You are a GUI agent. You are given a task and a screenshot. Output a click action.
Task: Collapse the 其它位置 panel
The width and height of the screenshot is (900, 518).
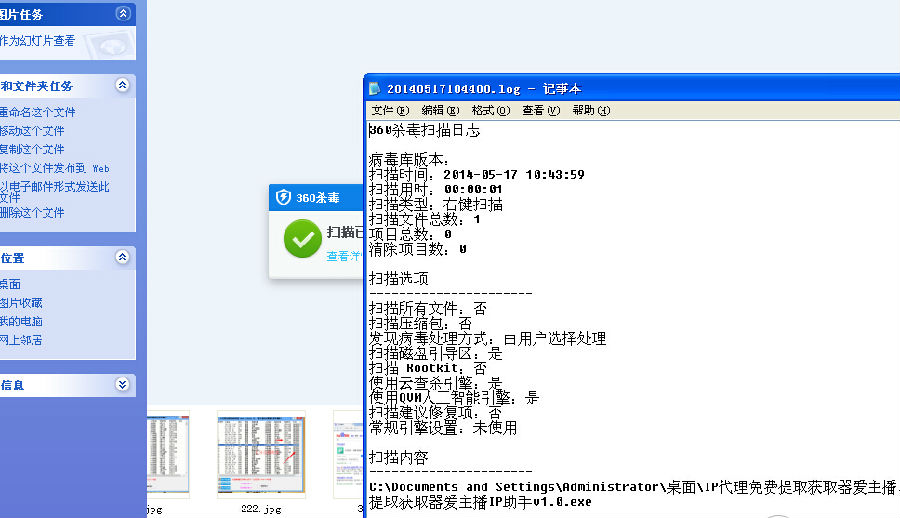[122, 257]
